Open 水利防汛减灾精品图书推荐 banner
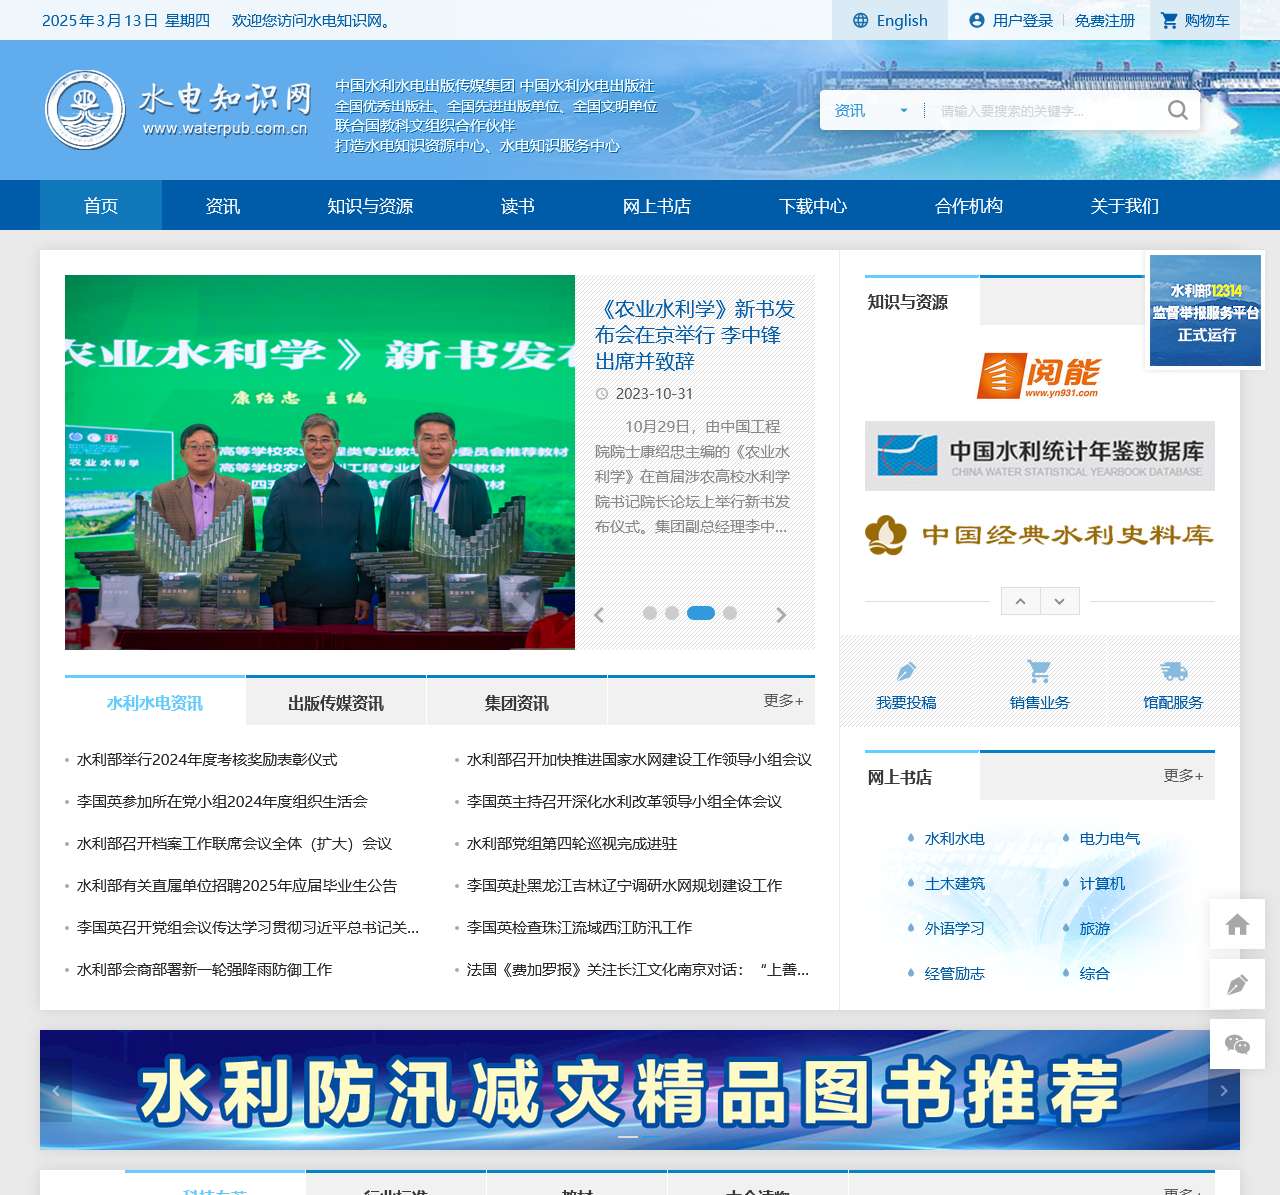The width and height of the screenshot is (1280, 1195). (x=640, y=1090)
